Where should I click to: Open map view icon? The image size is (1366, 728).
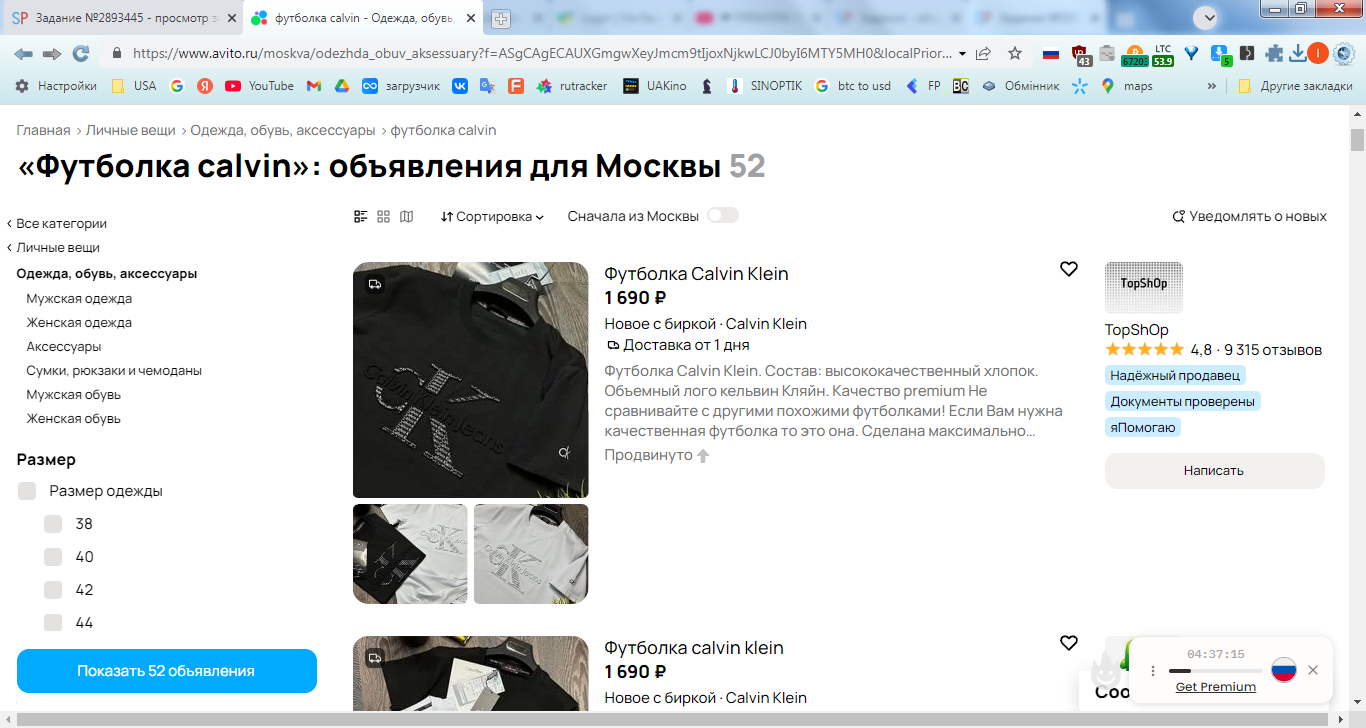click(x=406, y=216)
